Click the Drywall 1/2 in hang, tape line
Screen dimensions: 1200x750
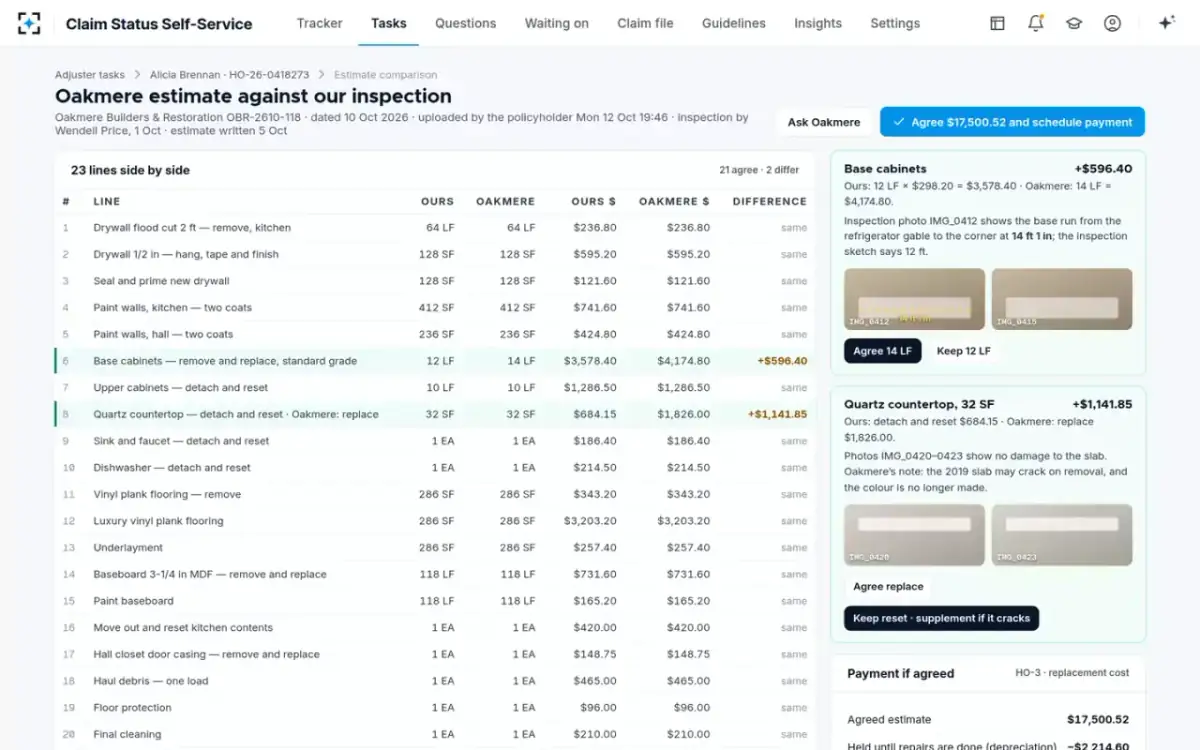186,254
